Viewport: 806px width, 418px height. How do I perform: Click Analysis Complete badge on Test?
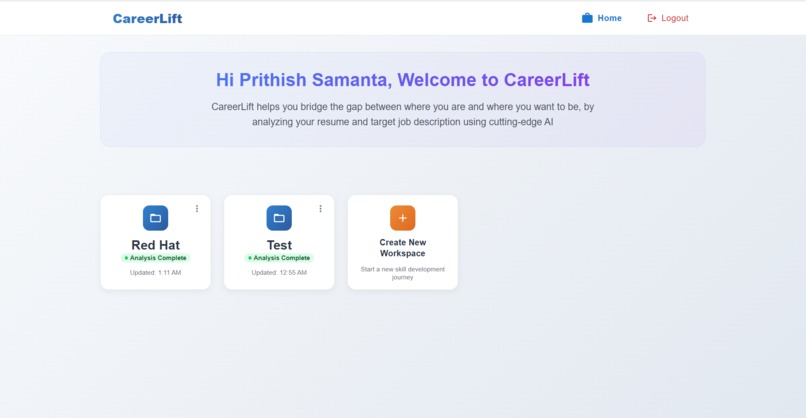point(279,258)
